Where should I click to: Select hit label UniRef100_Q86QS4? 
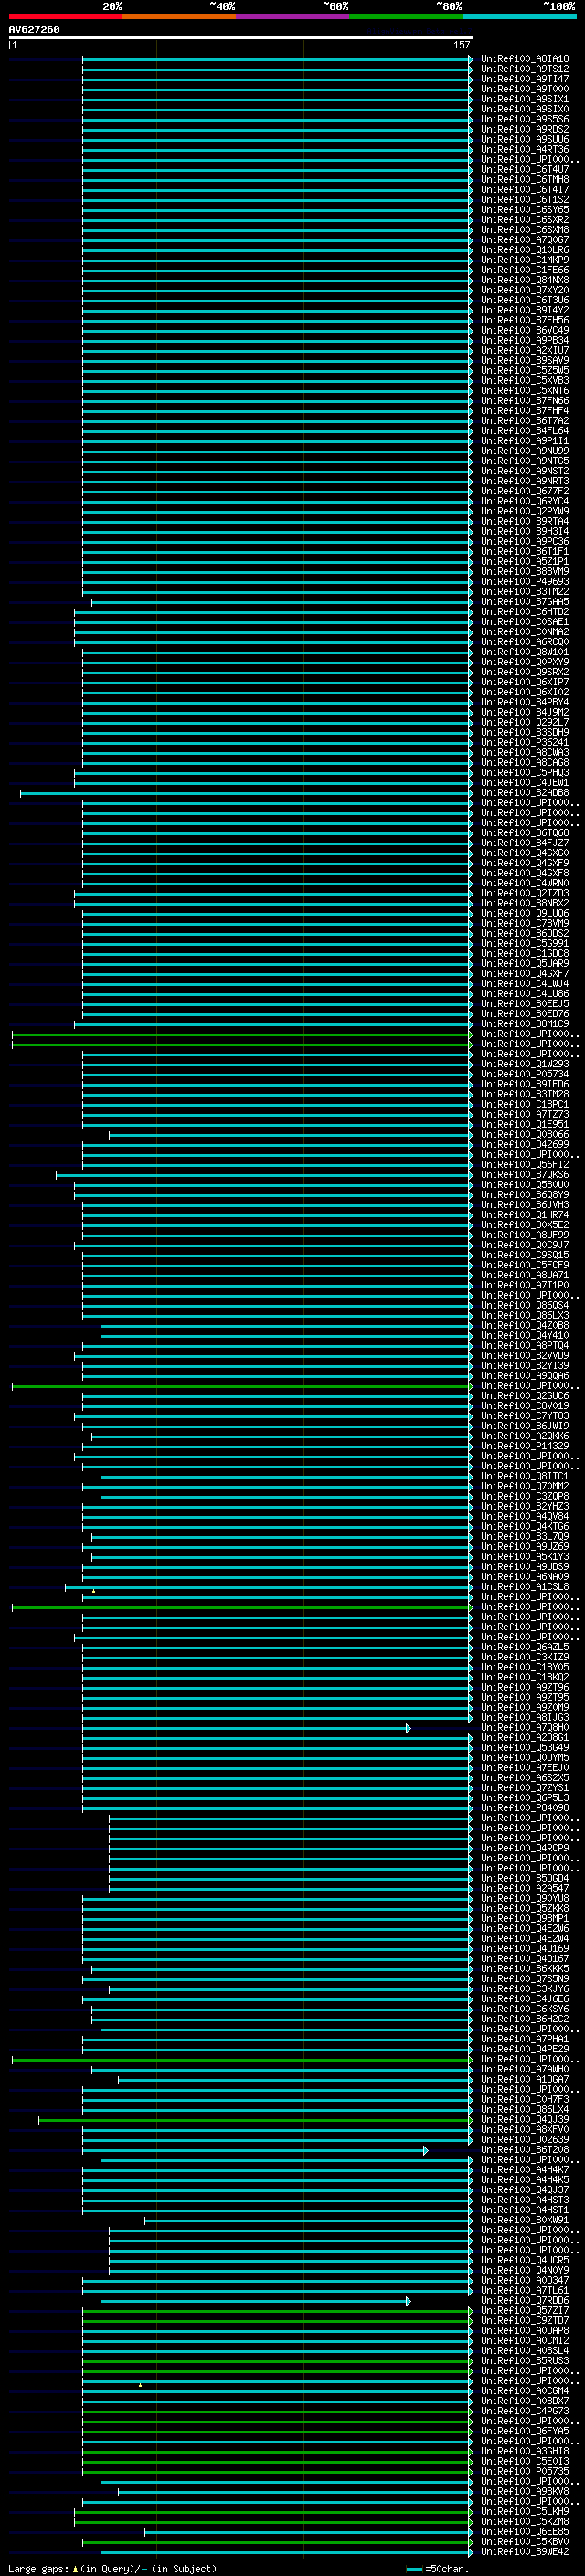(524, 1305)
